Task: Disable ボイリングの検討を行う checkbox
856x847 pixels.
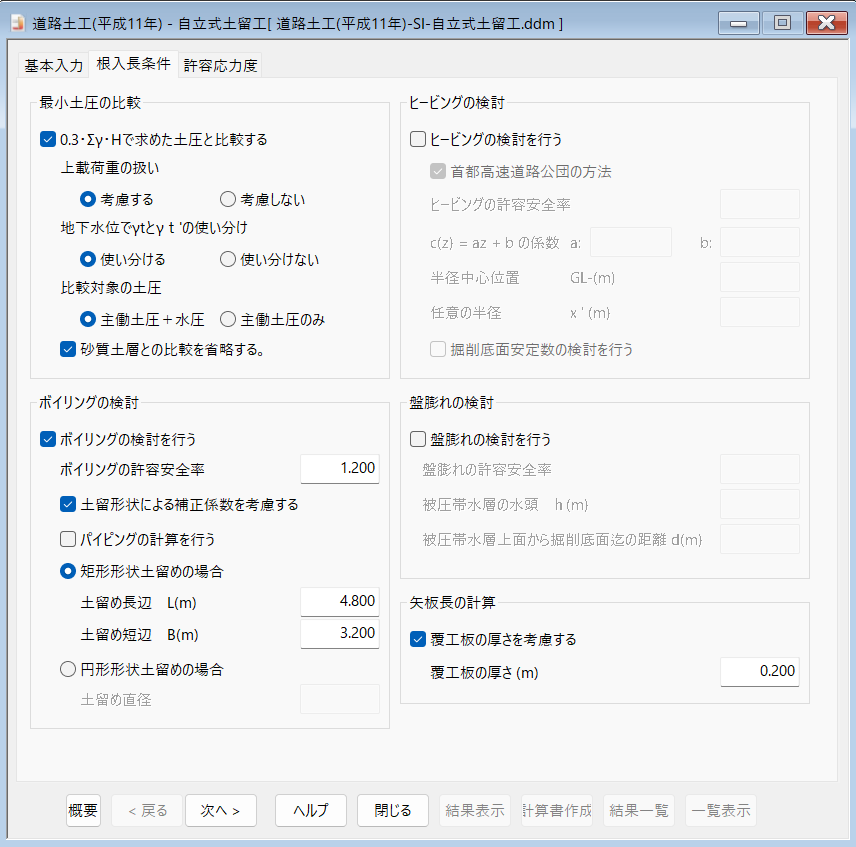Action: coord(48,438)
